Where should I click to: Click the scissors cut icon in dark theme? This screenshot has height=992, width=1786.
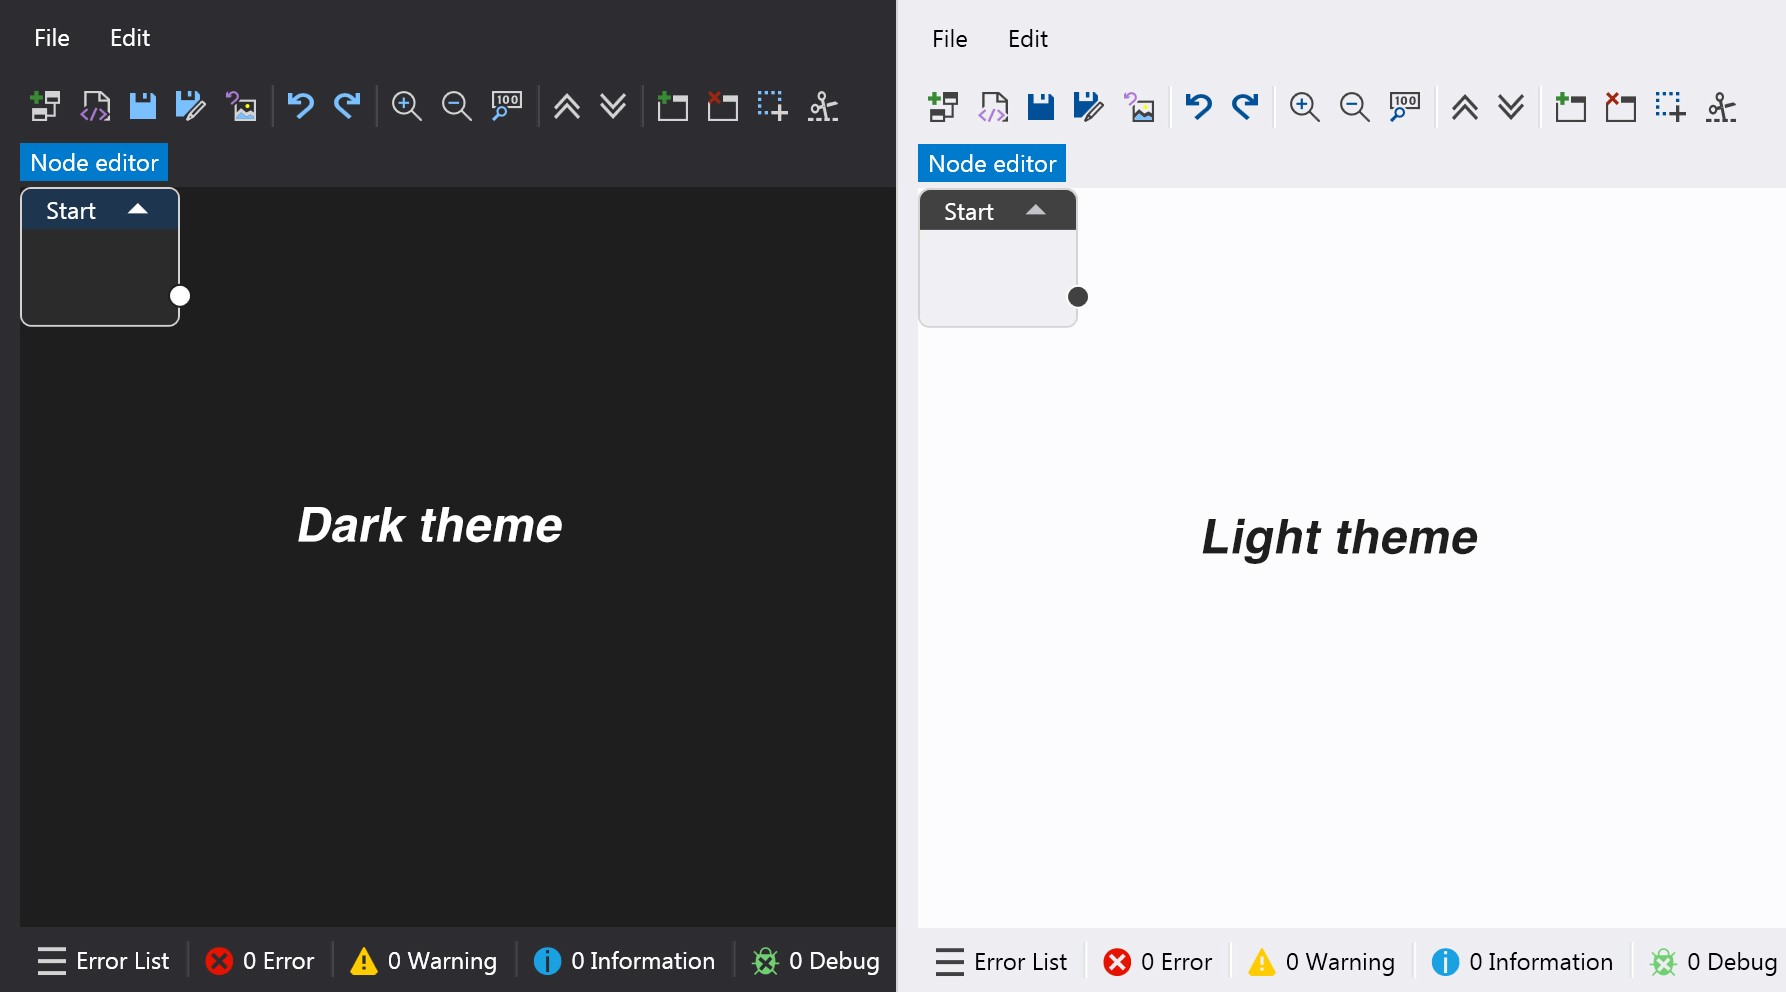click(823, 106)
